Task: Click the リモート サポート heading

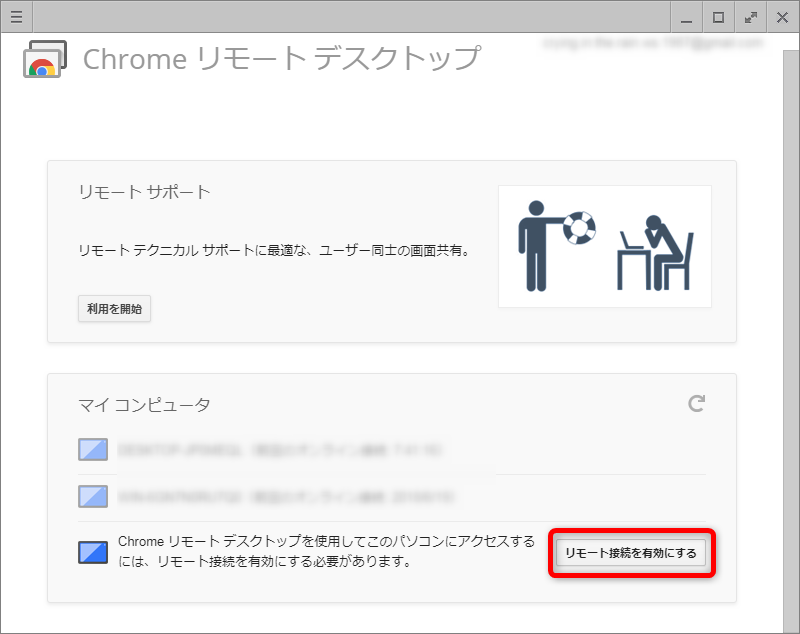Action: point(144,192)
